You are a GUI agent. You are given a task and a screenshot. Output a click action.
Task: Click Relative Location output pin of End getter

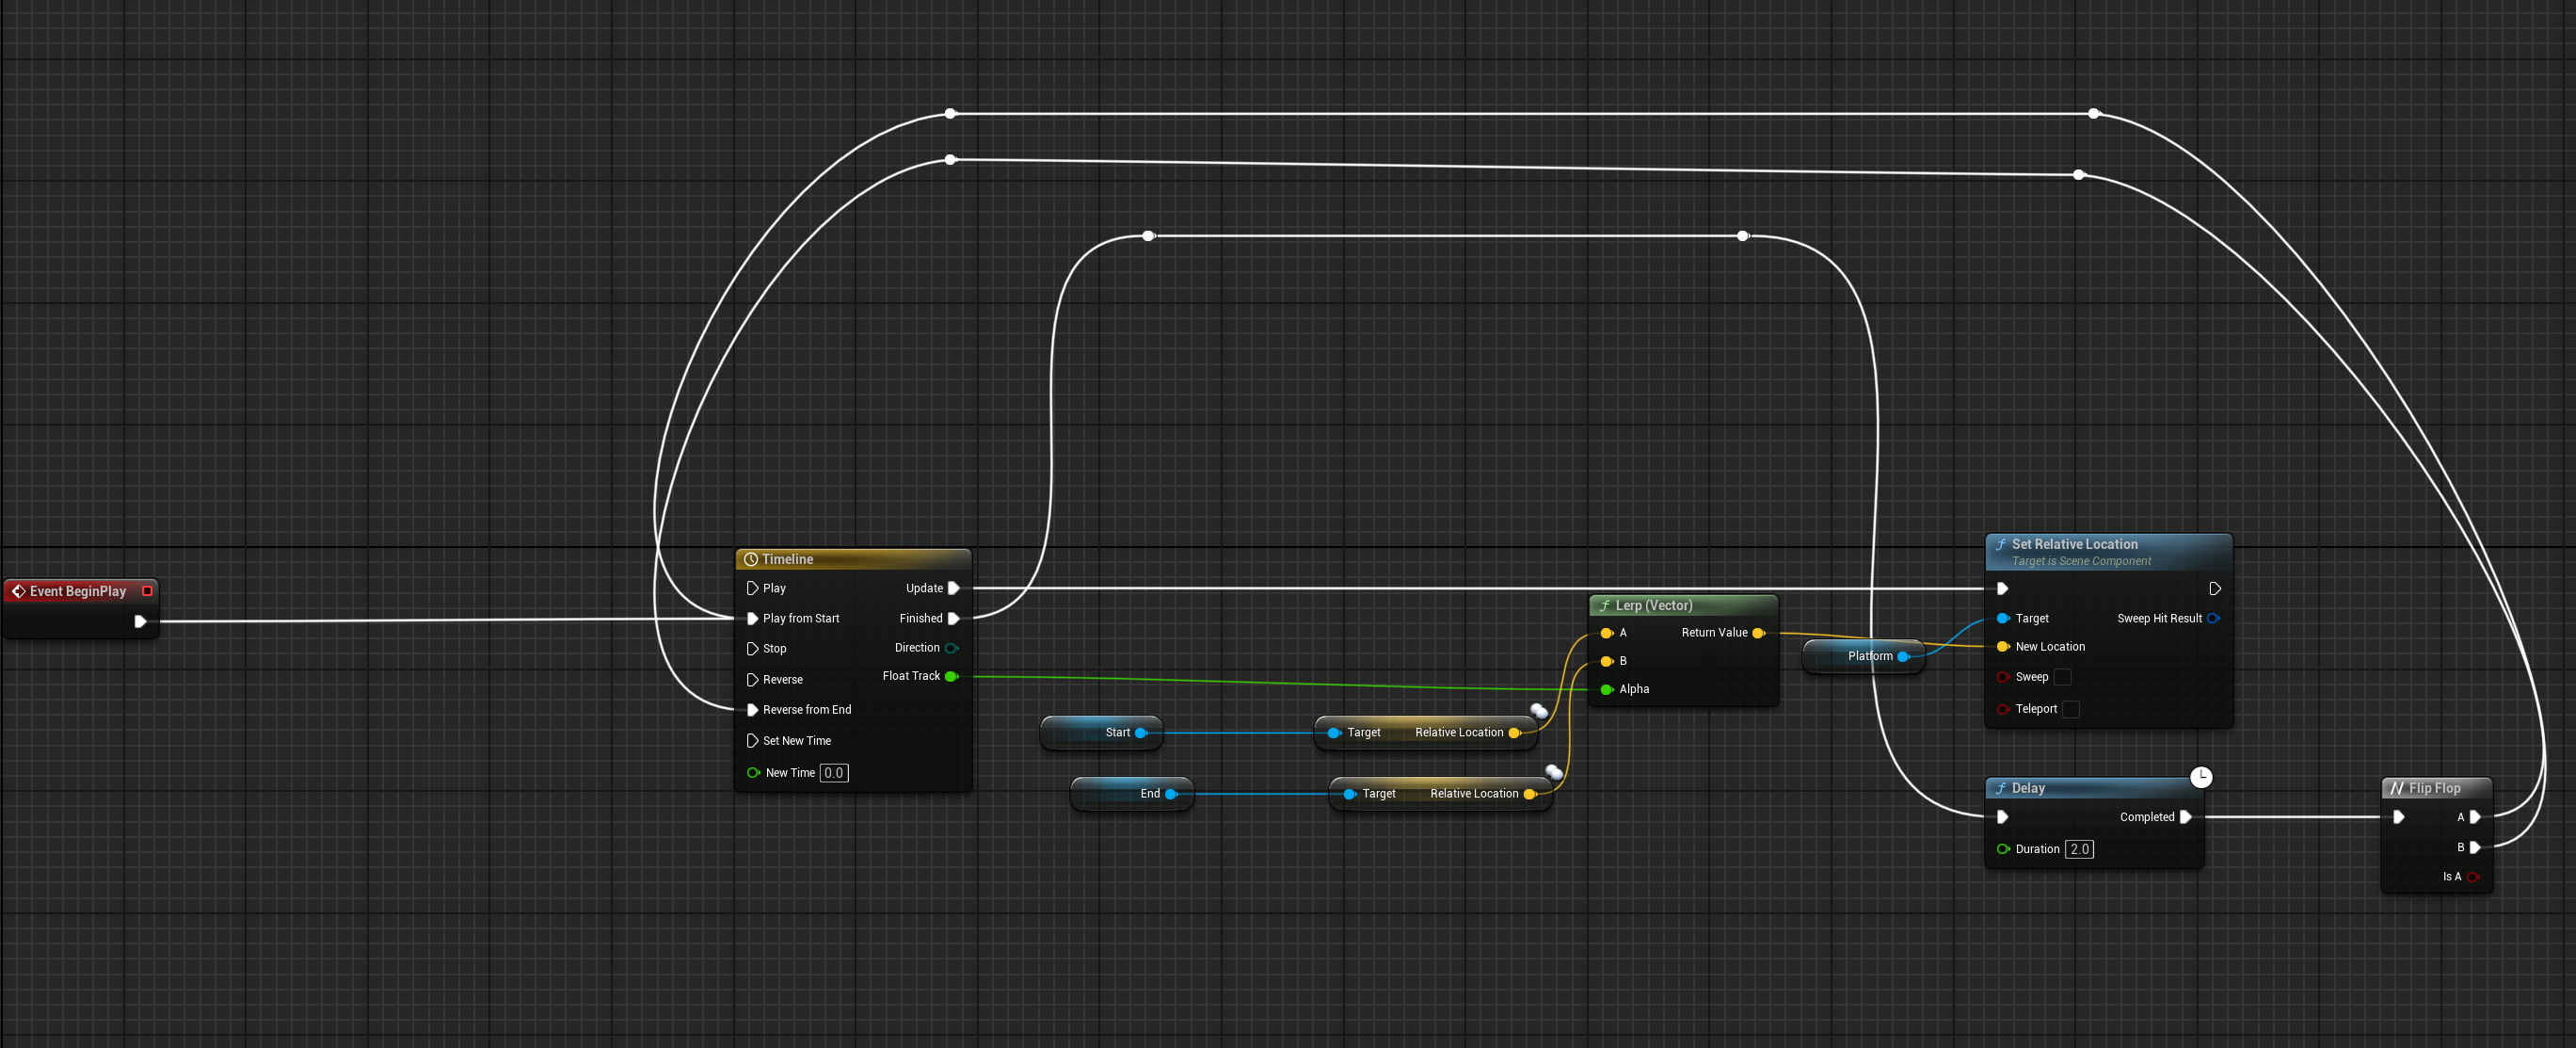(x=1529, y=794)
